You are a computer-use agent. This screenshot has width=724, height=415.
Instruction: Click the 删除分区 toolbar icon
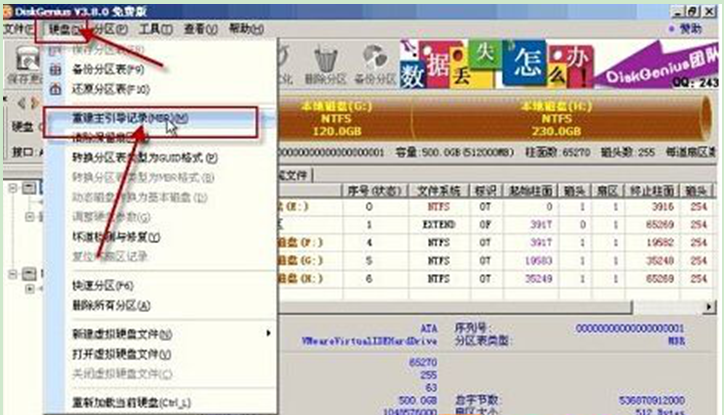(x=326, y=60)
